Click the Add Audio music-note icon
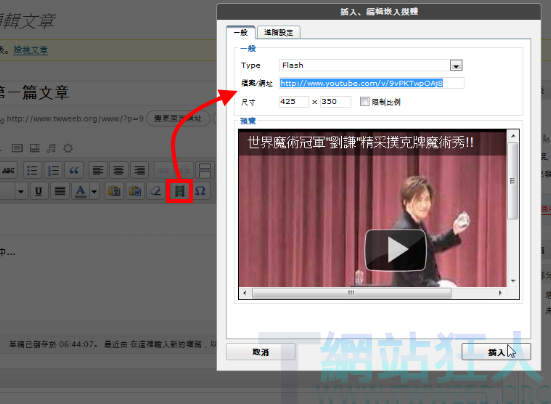 tap(51, 148)
